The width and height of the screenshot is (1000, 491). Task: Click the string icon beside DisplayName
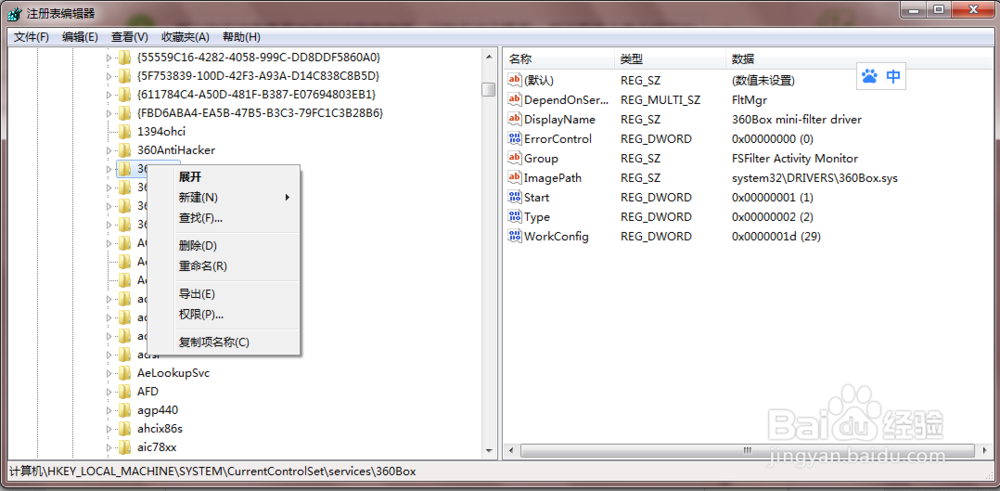coord(514,119)
